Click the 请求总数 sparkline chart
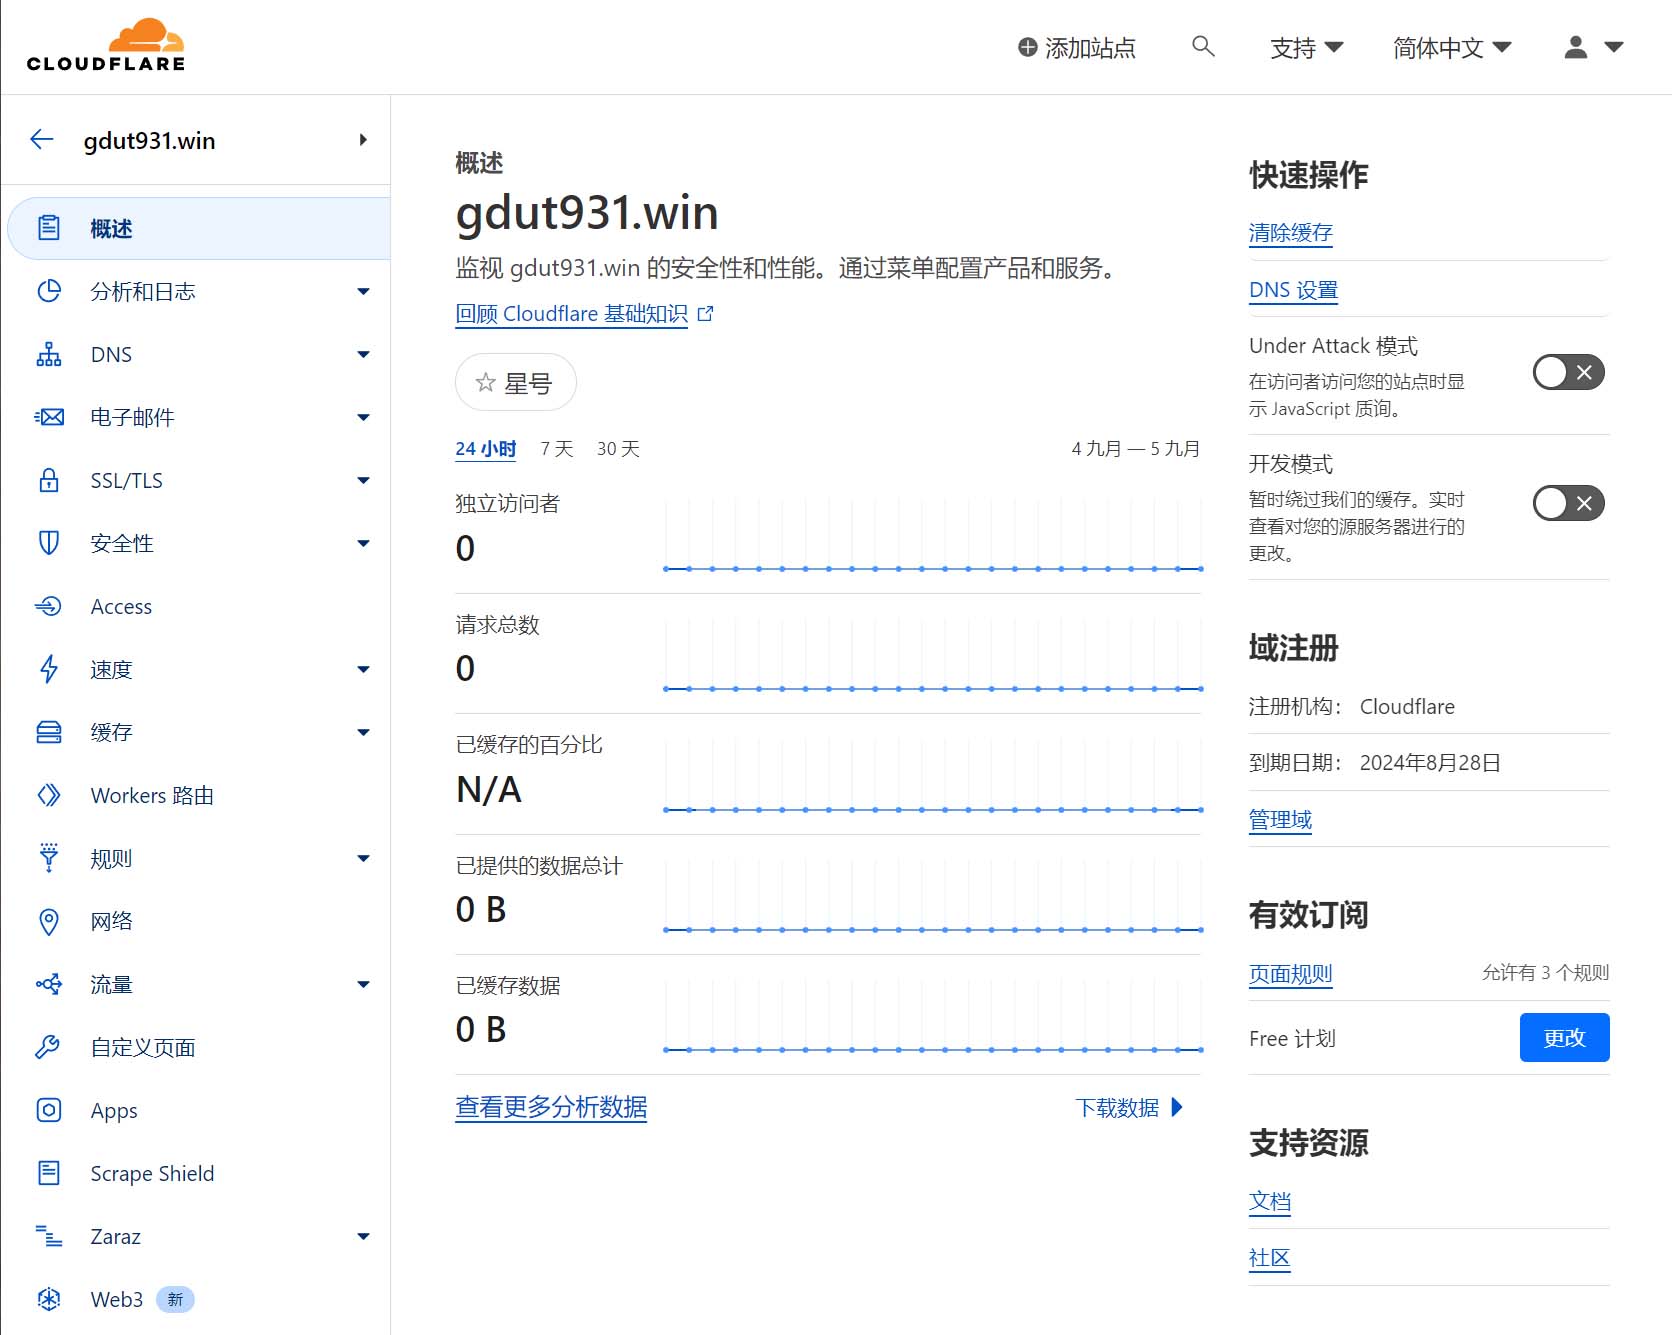 pyautogui.click(x=932, y=656)
